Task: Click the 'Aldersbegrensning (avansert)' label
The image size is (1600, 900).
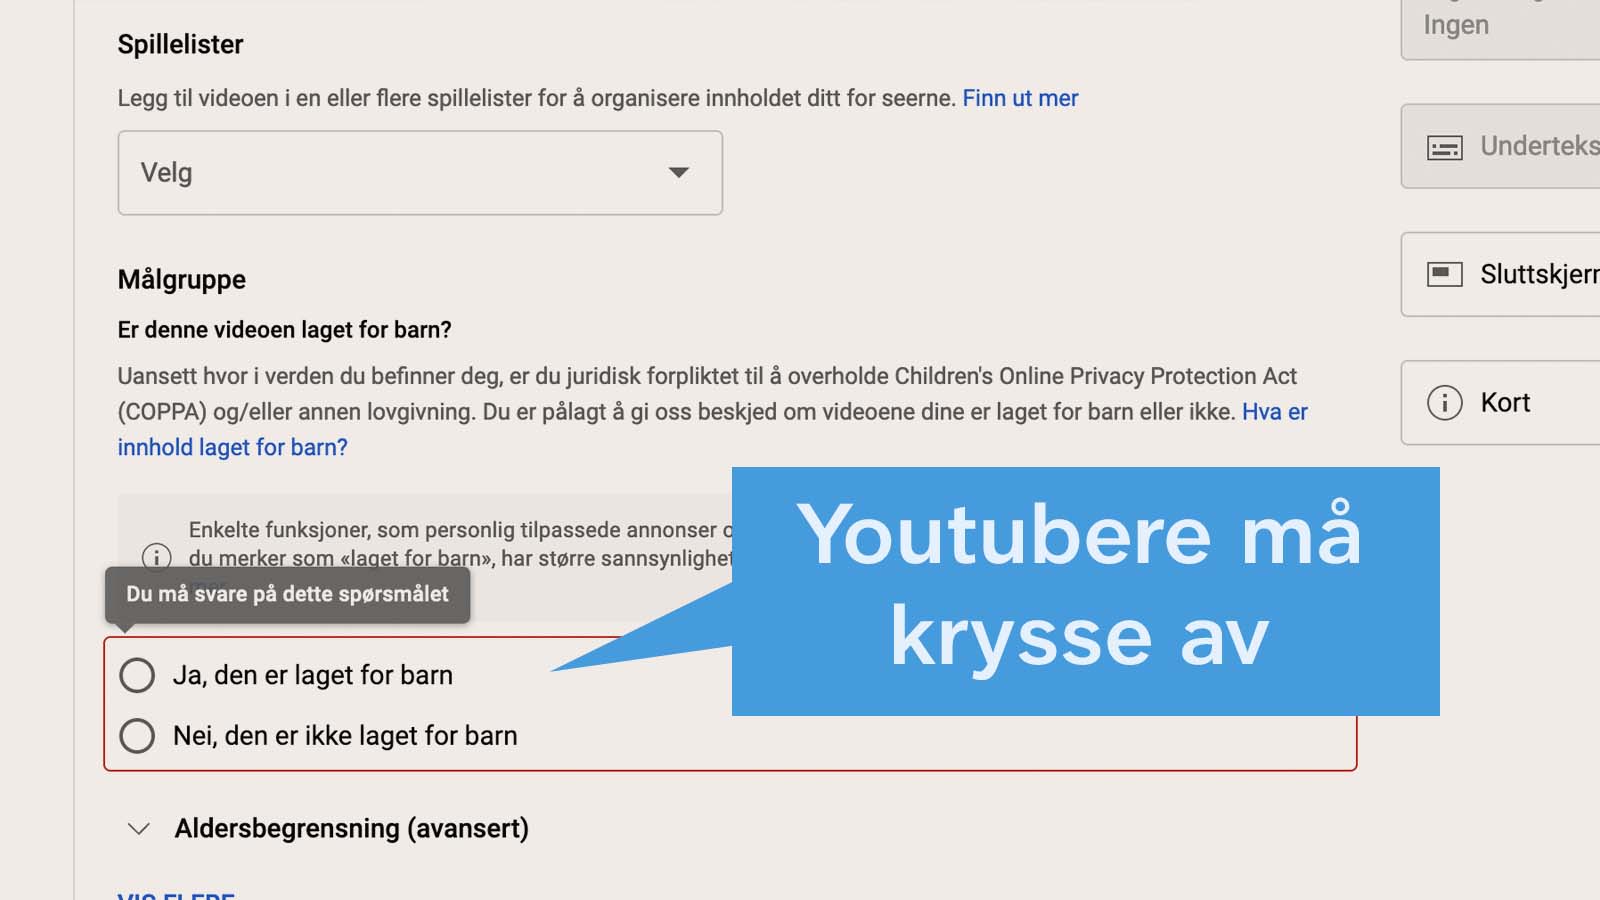Action: [352, 829]
